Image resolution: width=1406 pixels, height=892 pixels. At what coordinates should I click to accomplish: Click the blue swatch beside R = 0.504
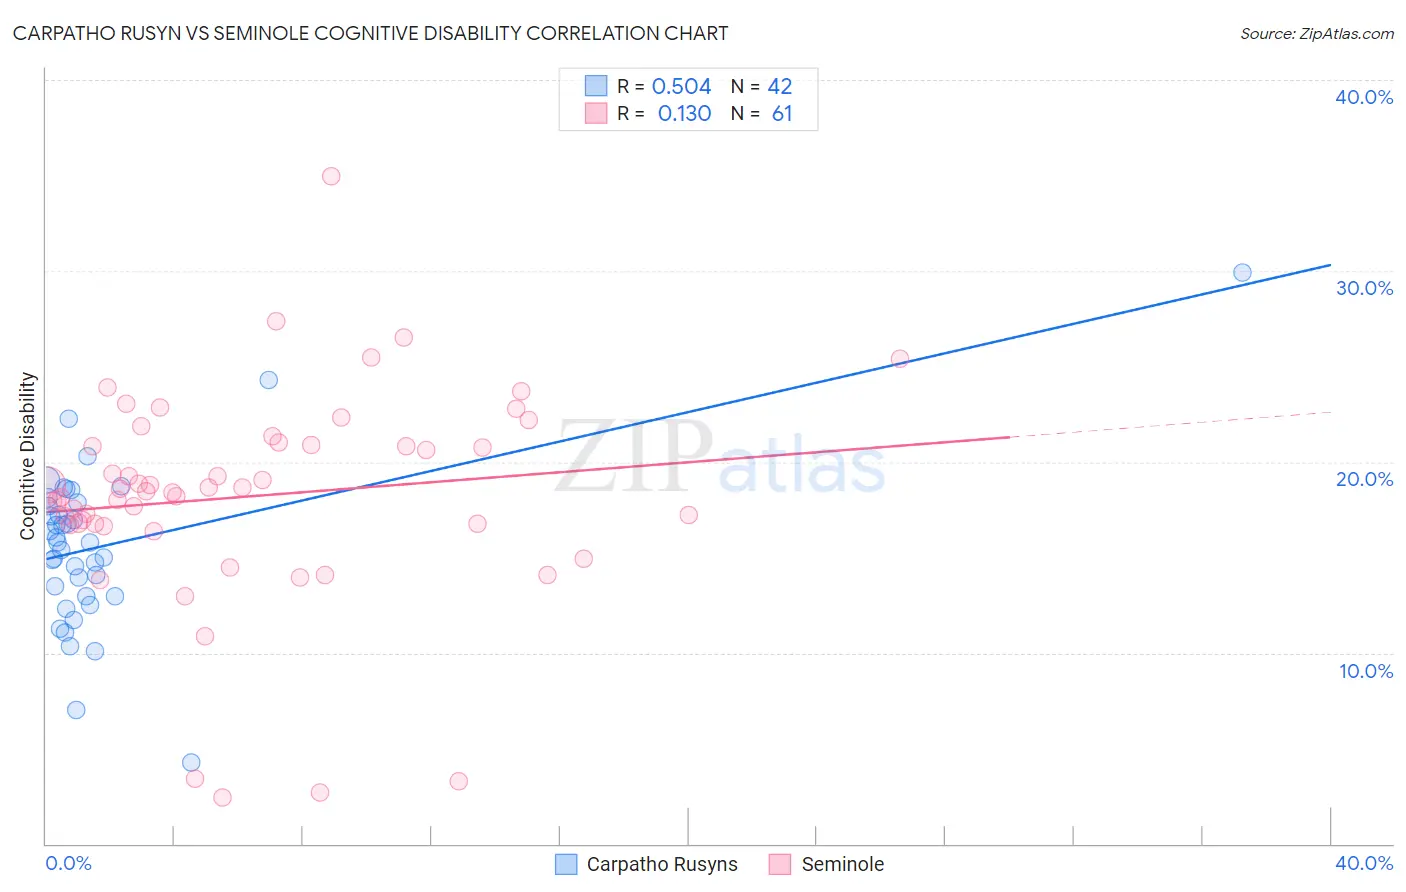[x=596, y=86]
